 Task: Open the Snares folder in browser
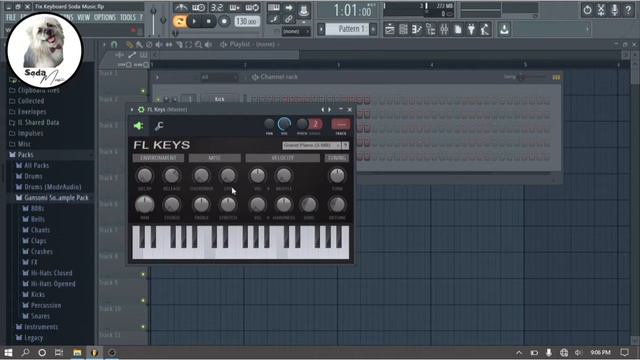pyautogui.click(x=40, y=316)
